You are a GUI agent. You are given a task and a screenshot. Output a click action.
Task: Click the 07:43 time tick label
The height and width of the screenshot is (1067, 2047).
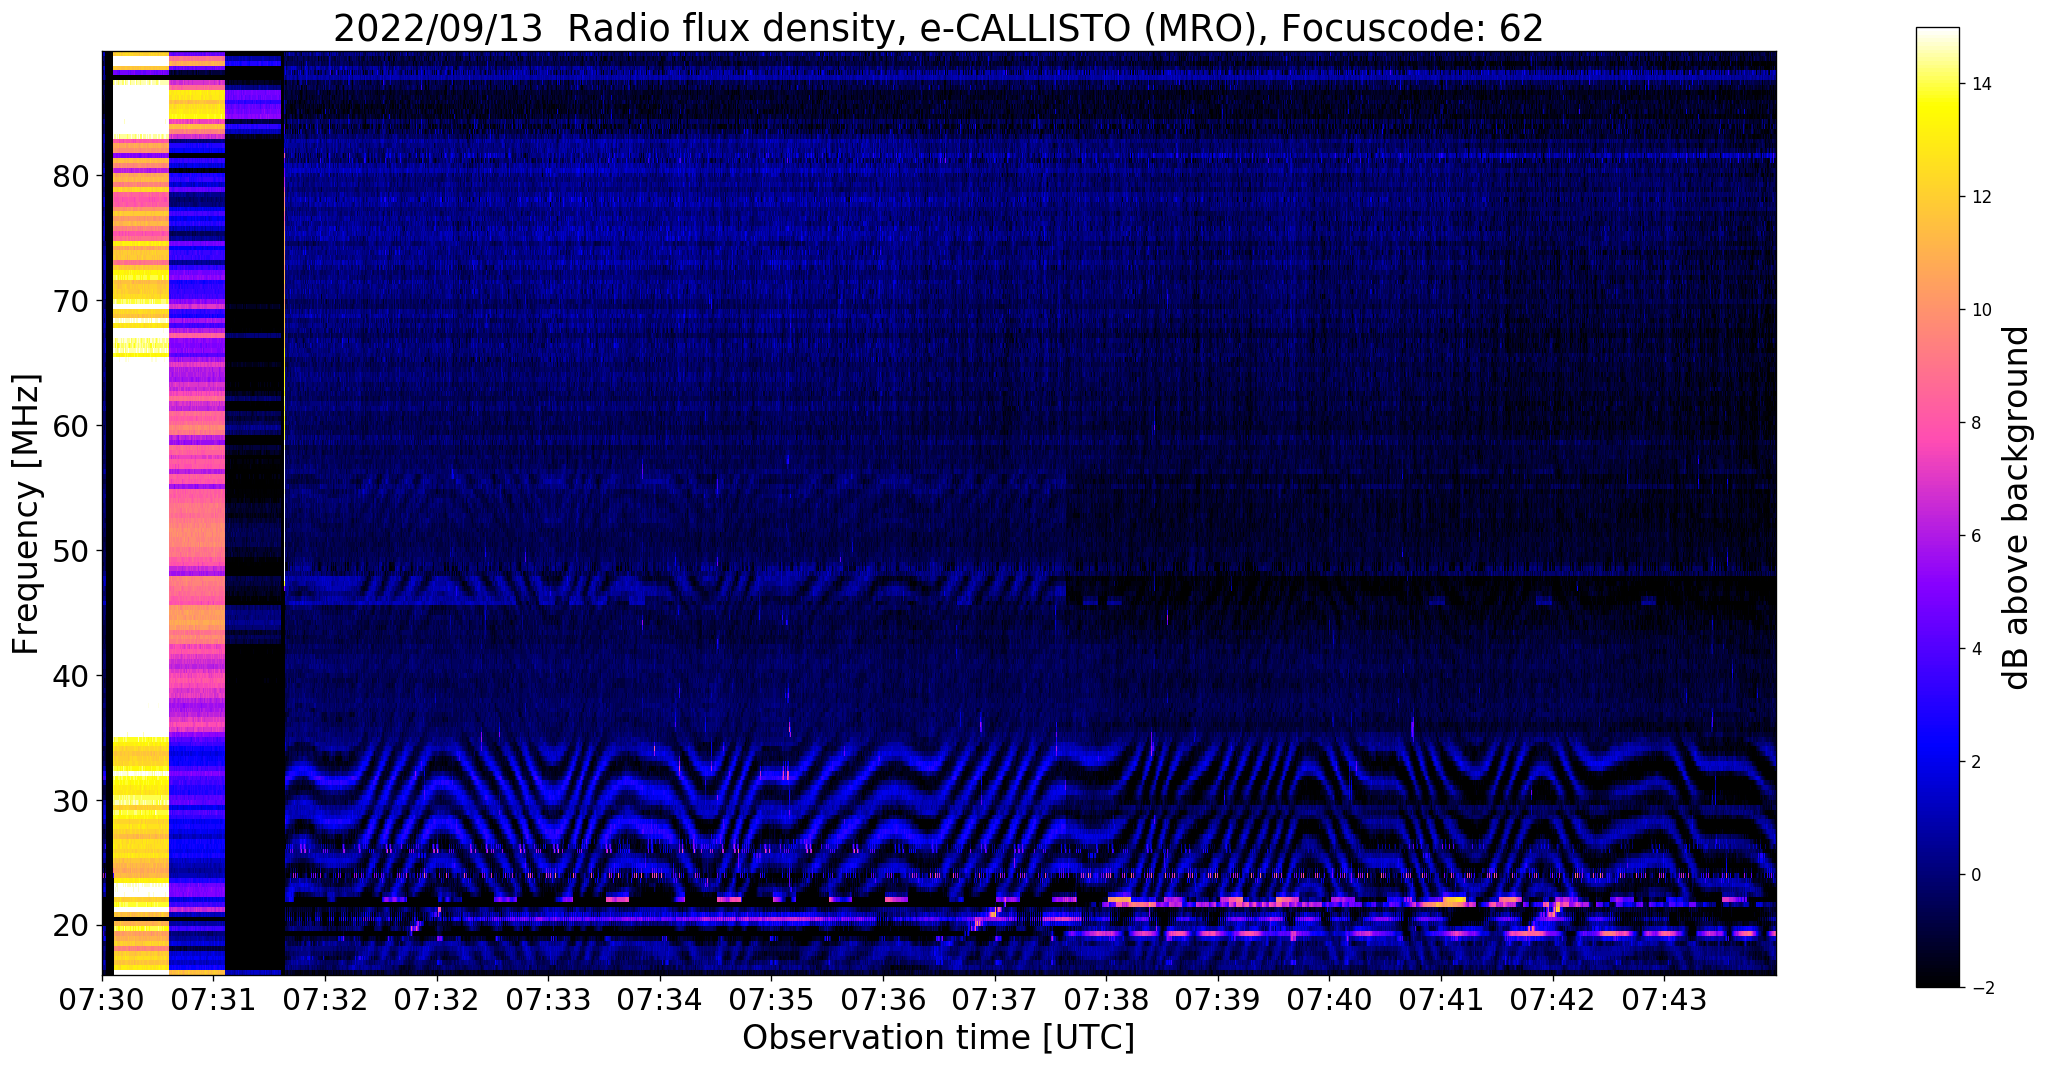point(1665,999)
